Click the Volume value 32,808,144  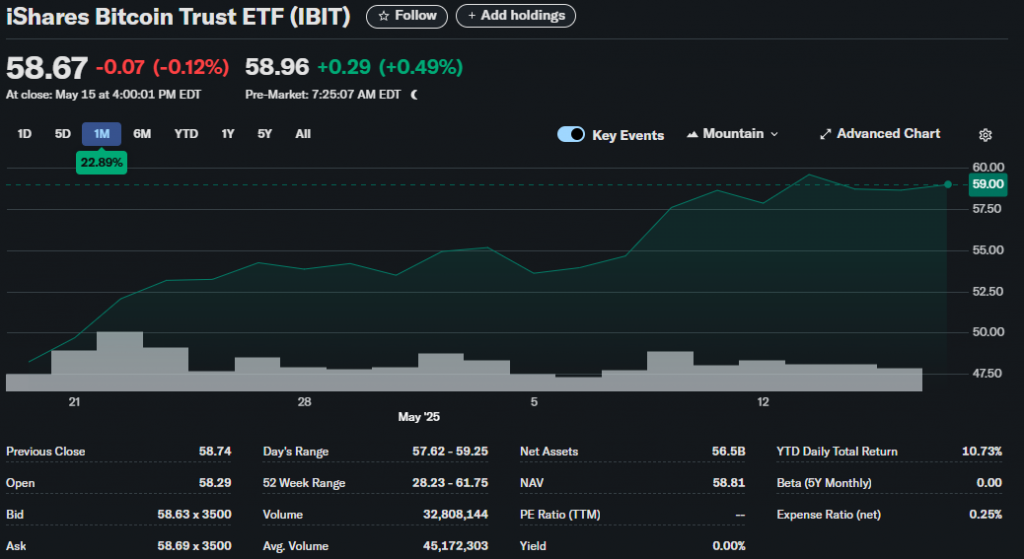[x=455, y=514]
